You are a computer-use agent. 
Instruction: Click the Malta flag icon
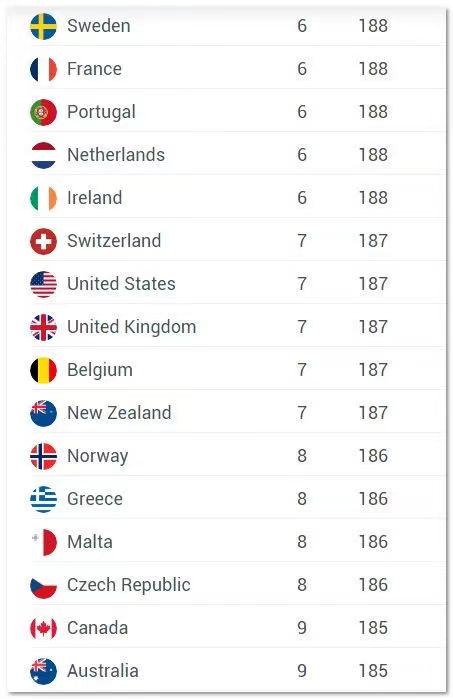coord(43,542)
